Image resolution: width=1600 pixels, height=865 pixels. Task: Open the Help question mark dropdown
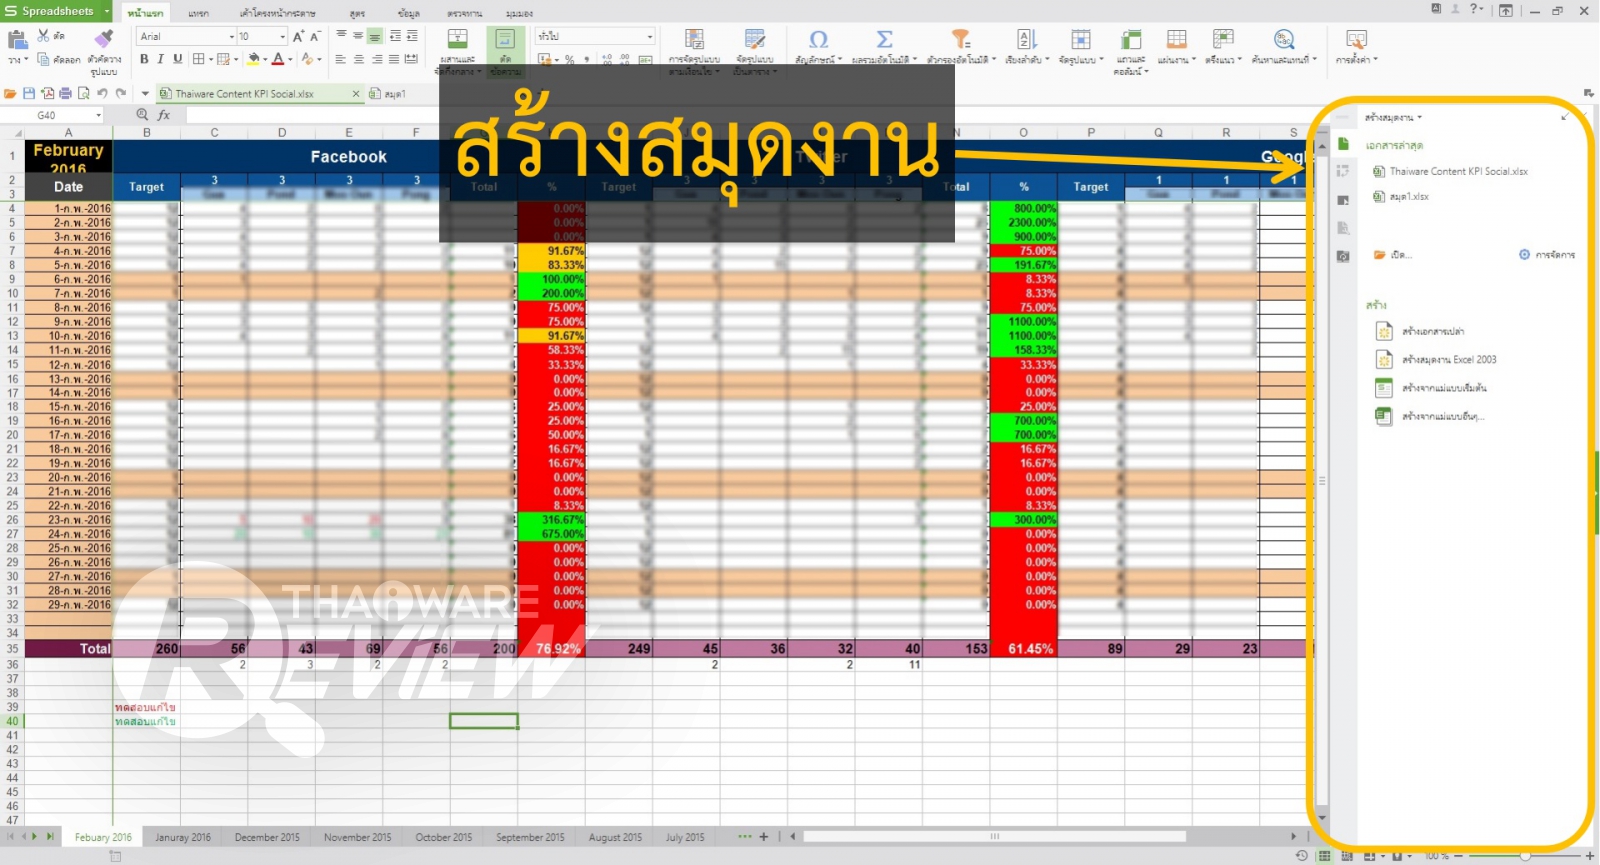click(1476, 9)
